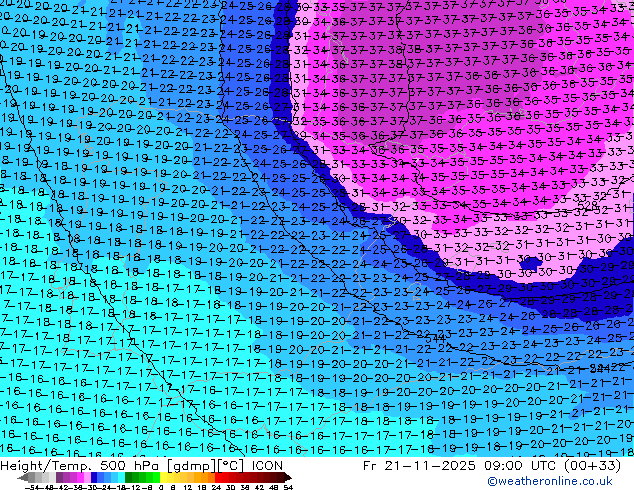Click the '-54' legend scale value
Image resolution: width=634 pixels, height=490 pixels.
pyautogui.click(x=34, y=487)
